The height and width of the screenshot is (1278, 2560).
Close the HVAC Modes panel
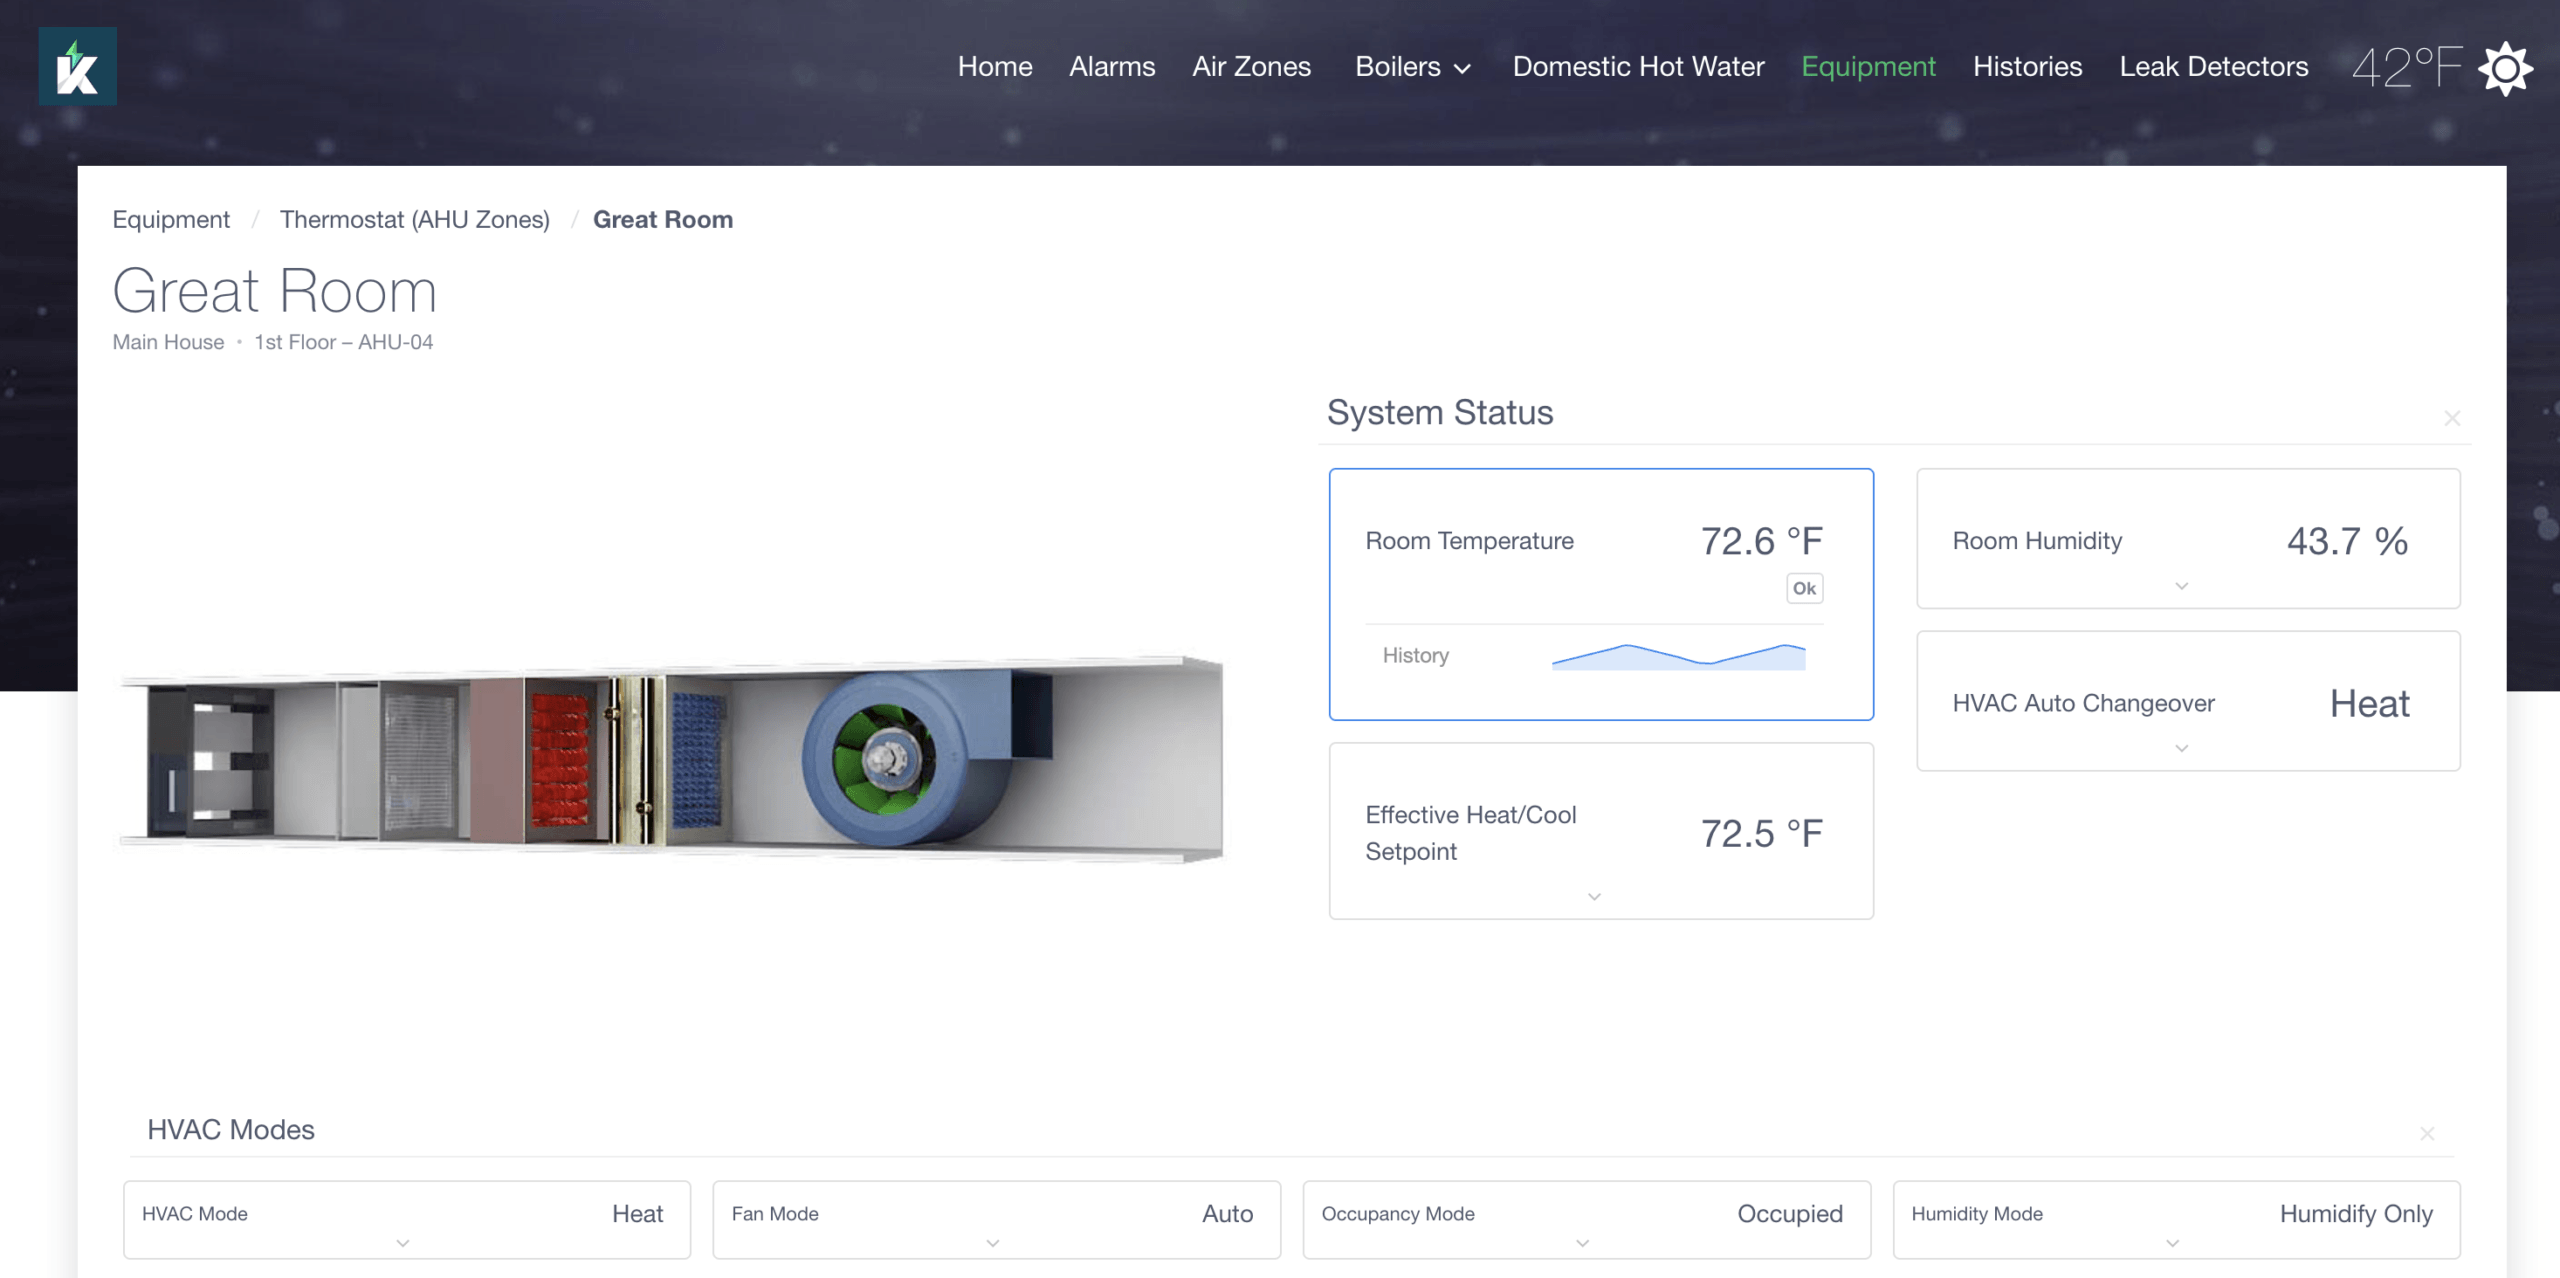pos(2426,1133)
